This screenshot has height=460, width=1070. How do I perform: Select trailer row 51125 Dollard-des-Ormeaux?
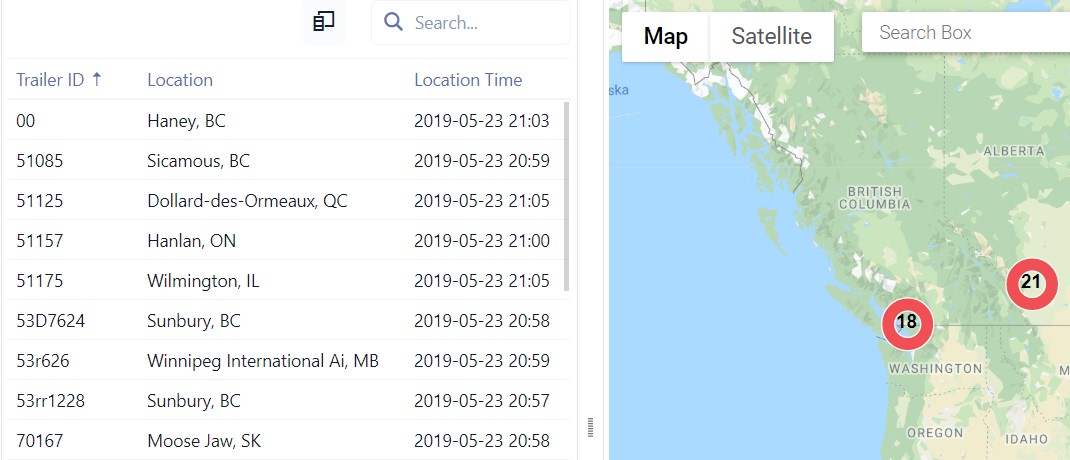pos(285,201)
